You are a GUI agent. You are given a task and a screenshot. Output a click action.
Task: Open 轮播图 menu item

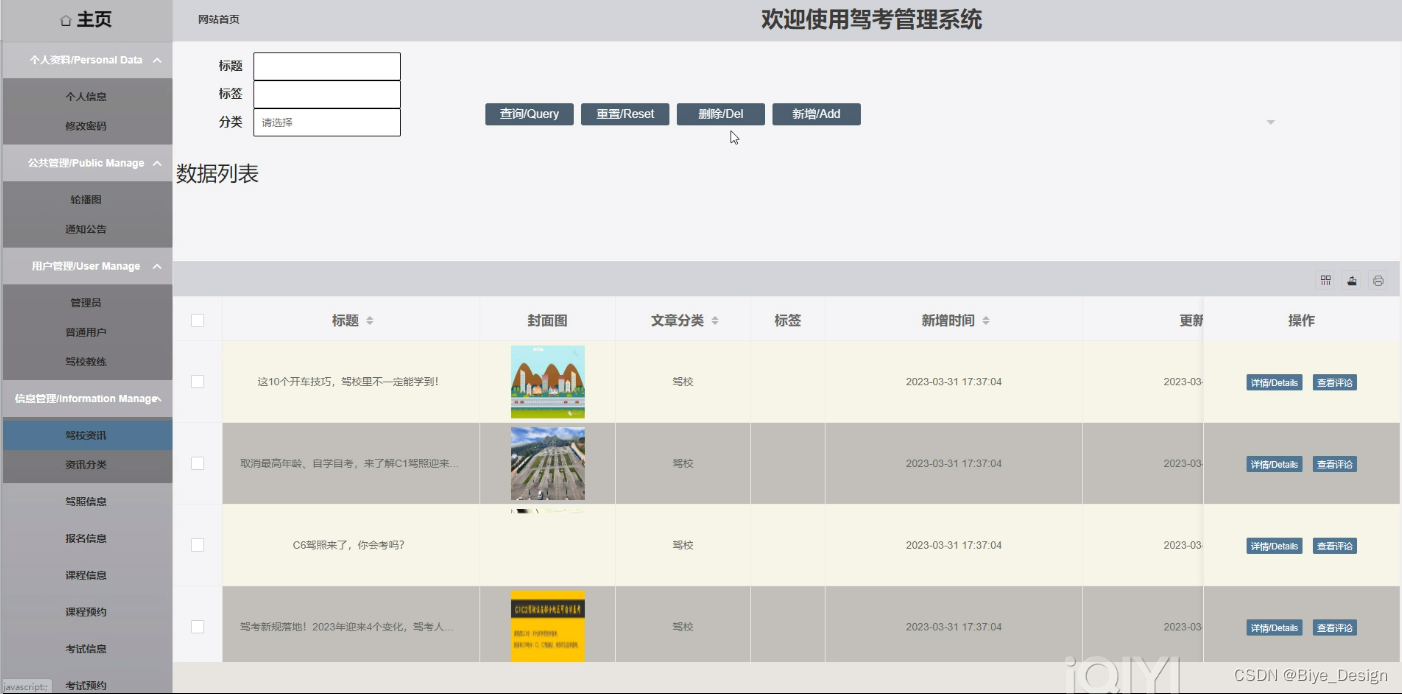pyautogui.click(x=86, y=200)
